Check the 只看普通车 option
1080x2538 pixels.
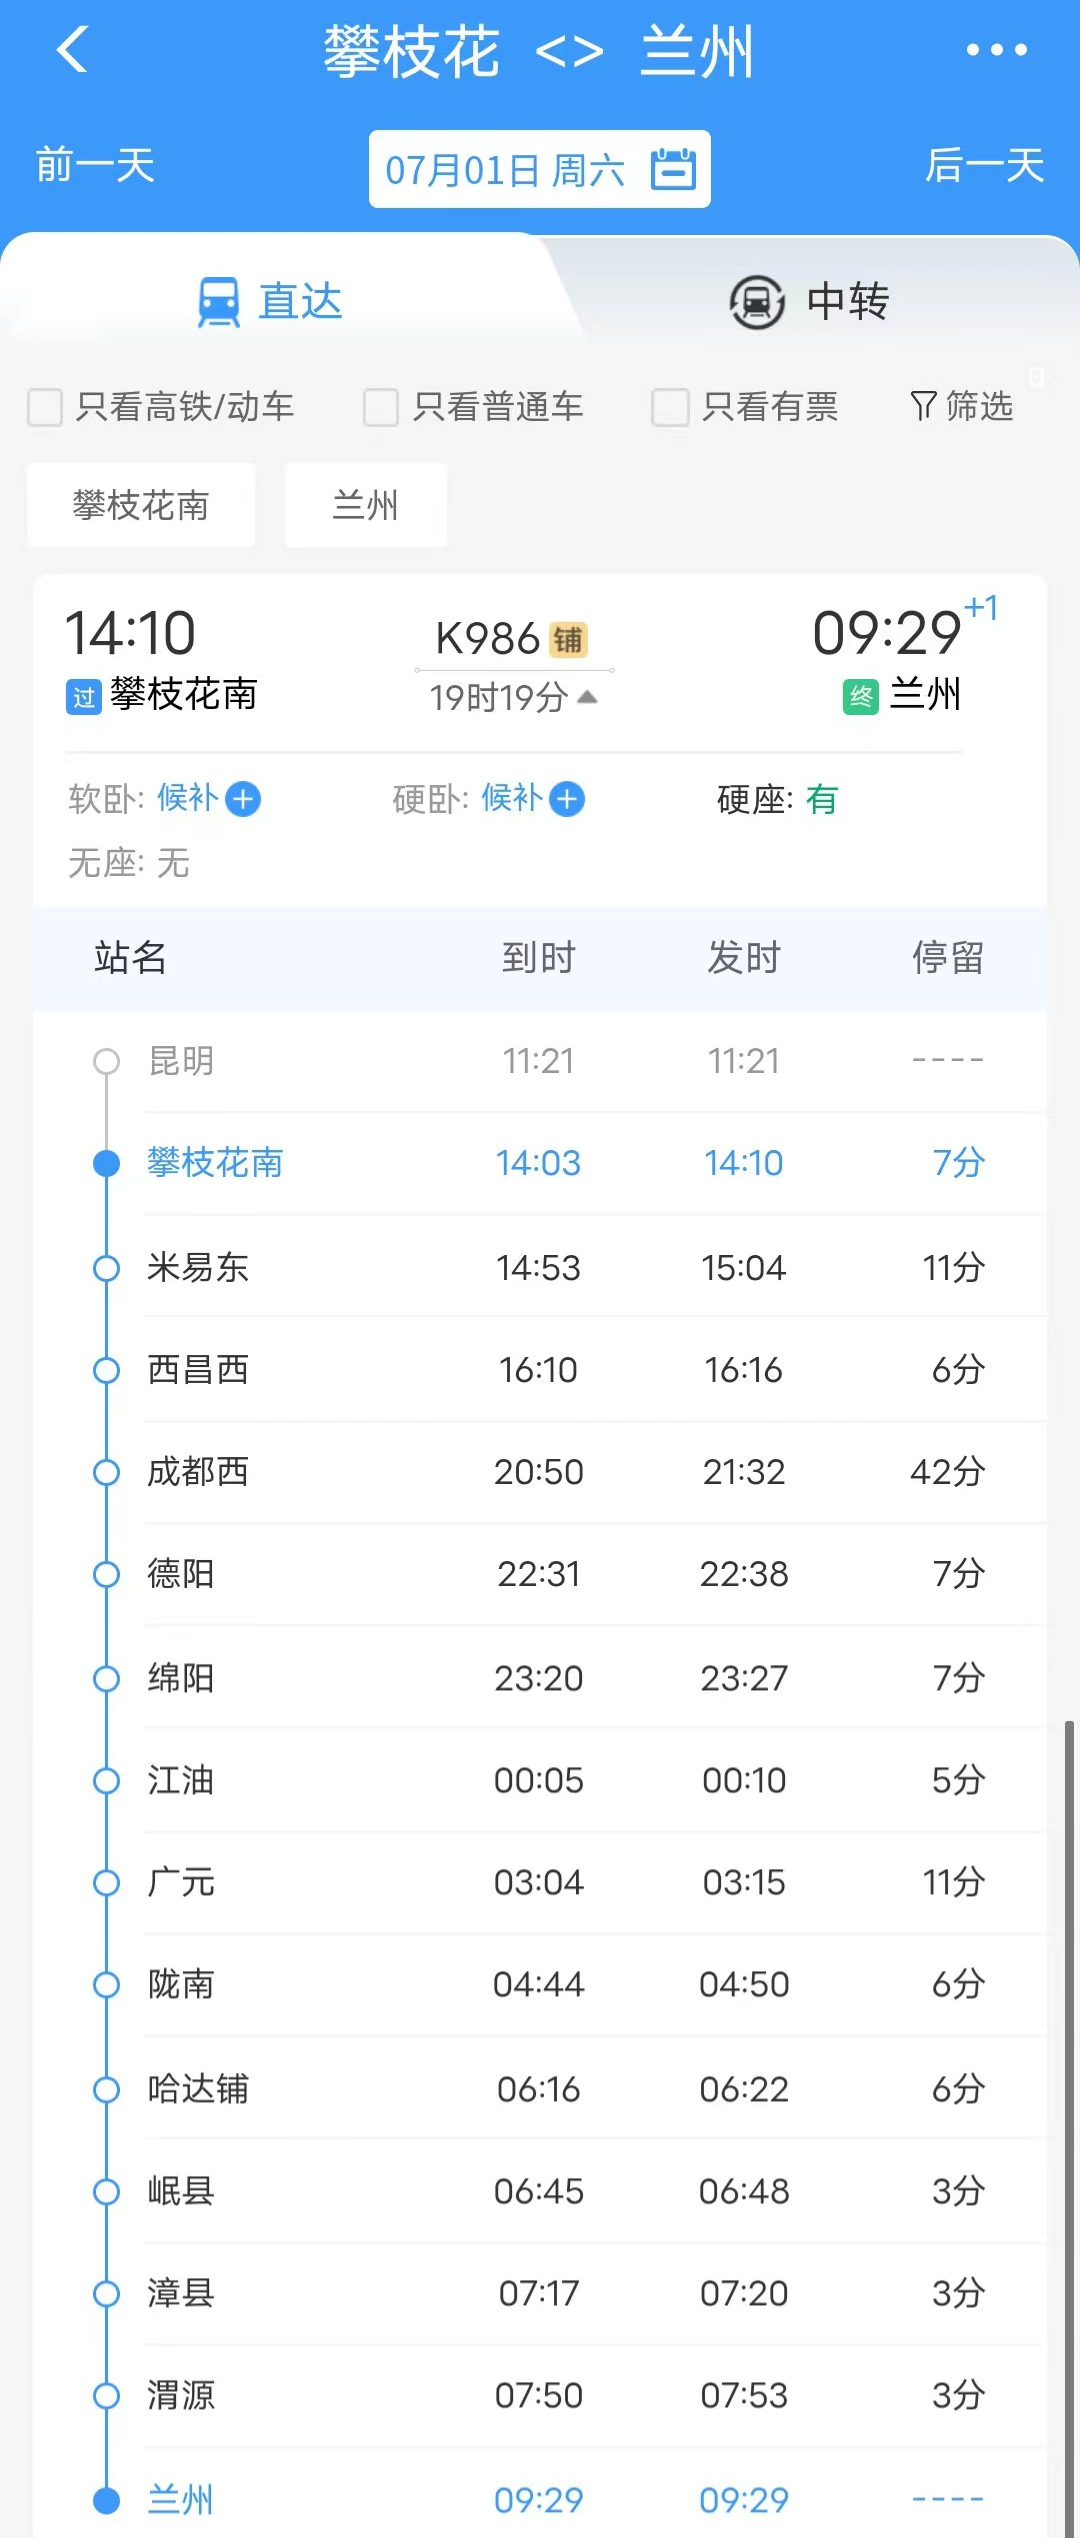[x=381, y=407]
